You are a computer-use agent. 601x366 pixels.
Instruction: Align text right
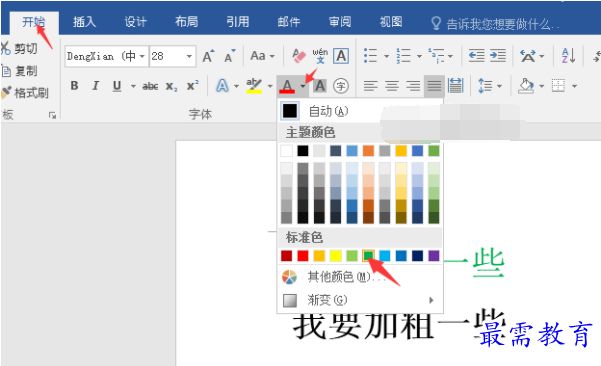point(413,85)
